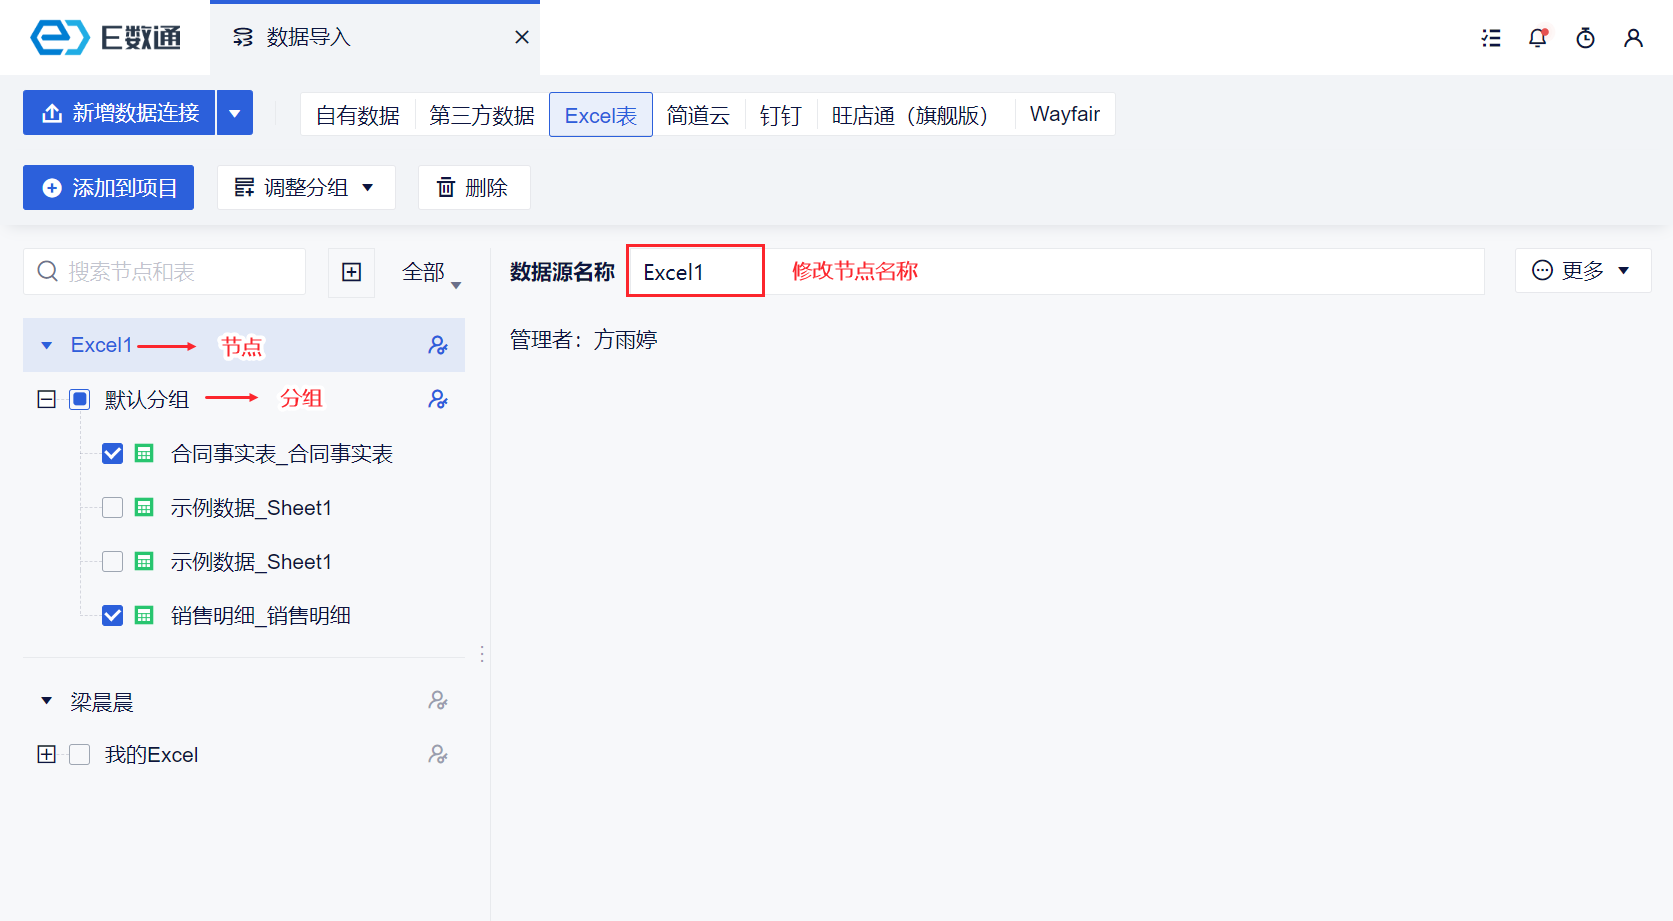The height and width of the screenshot is (921, 1673).
Task: Open the task list icon in header
Action: coord(1491,38)
